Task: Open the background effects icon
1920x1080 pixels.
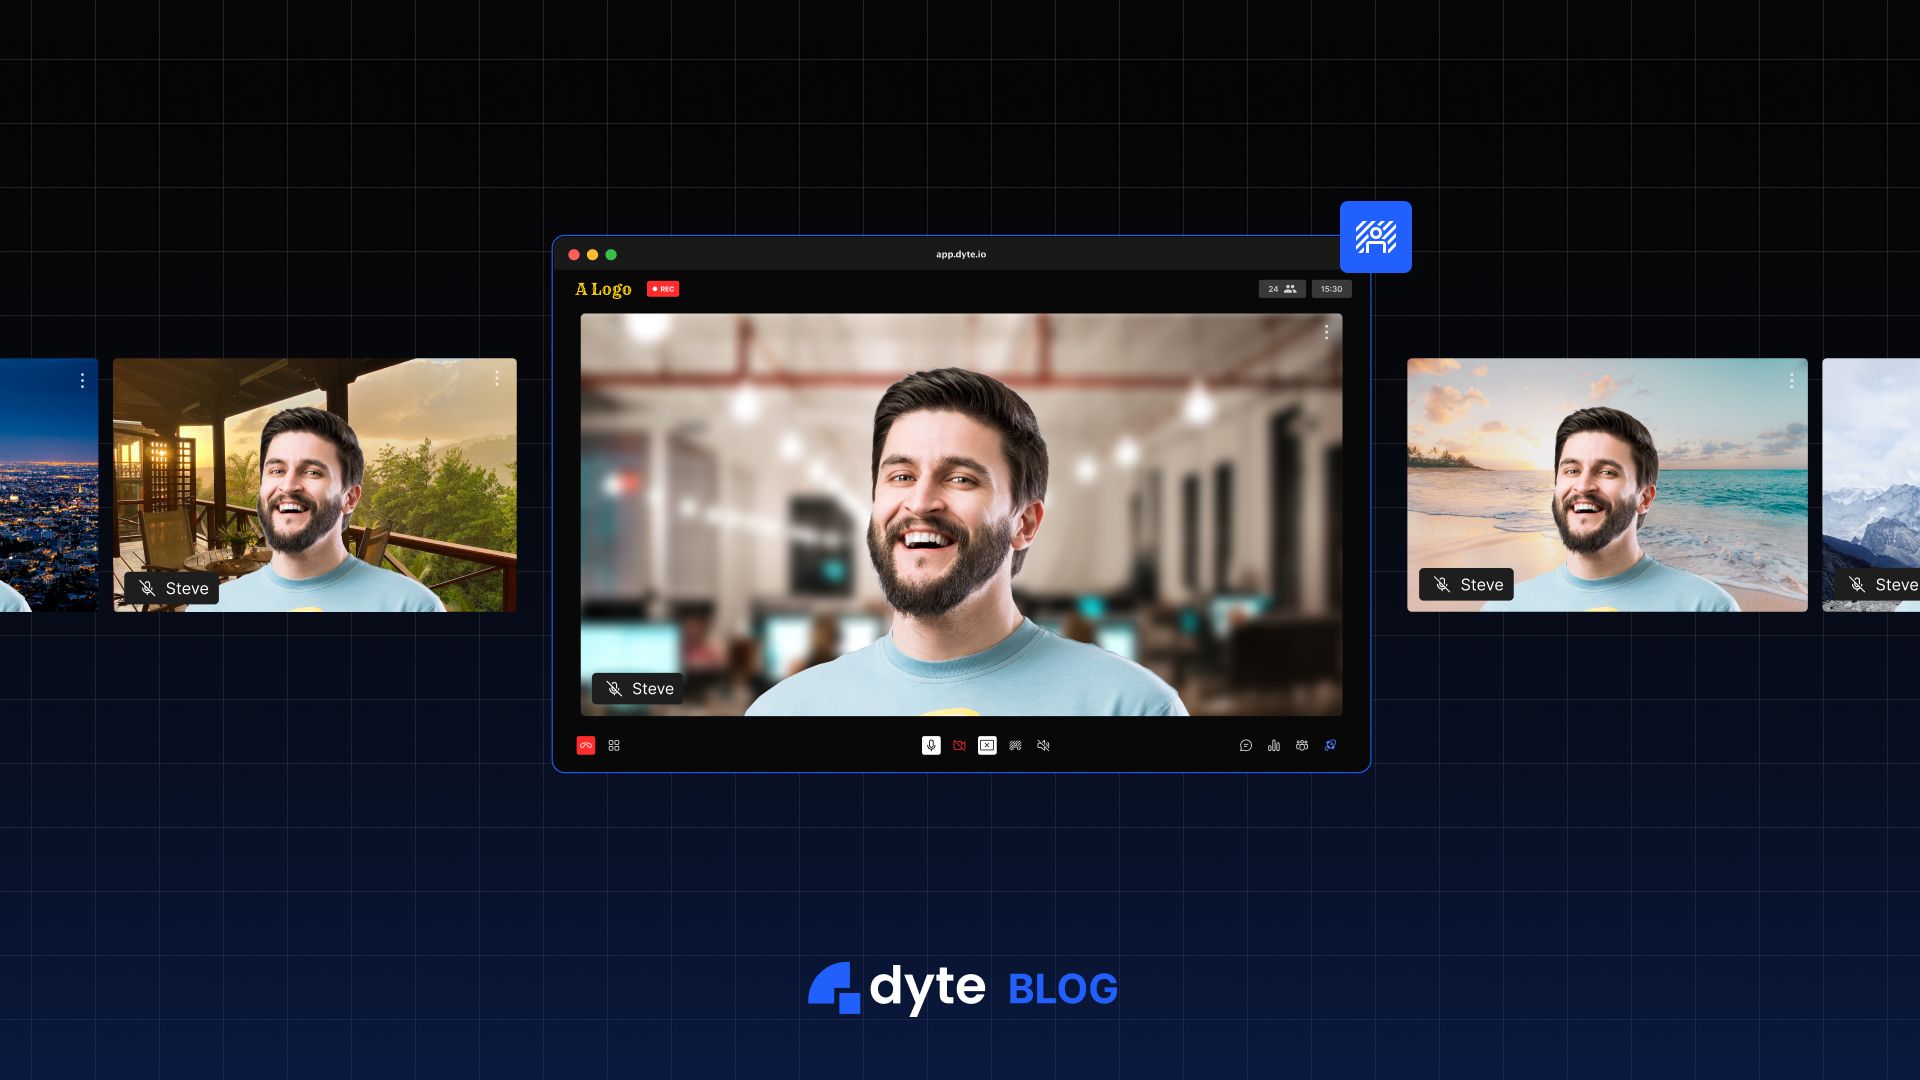Action: [1016, 746]
